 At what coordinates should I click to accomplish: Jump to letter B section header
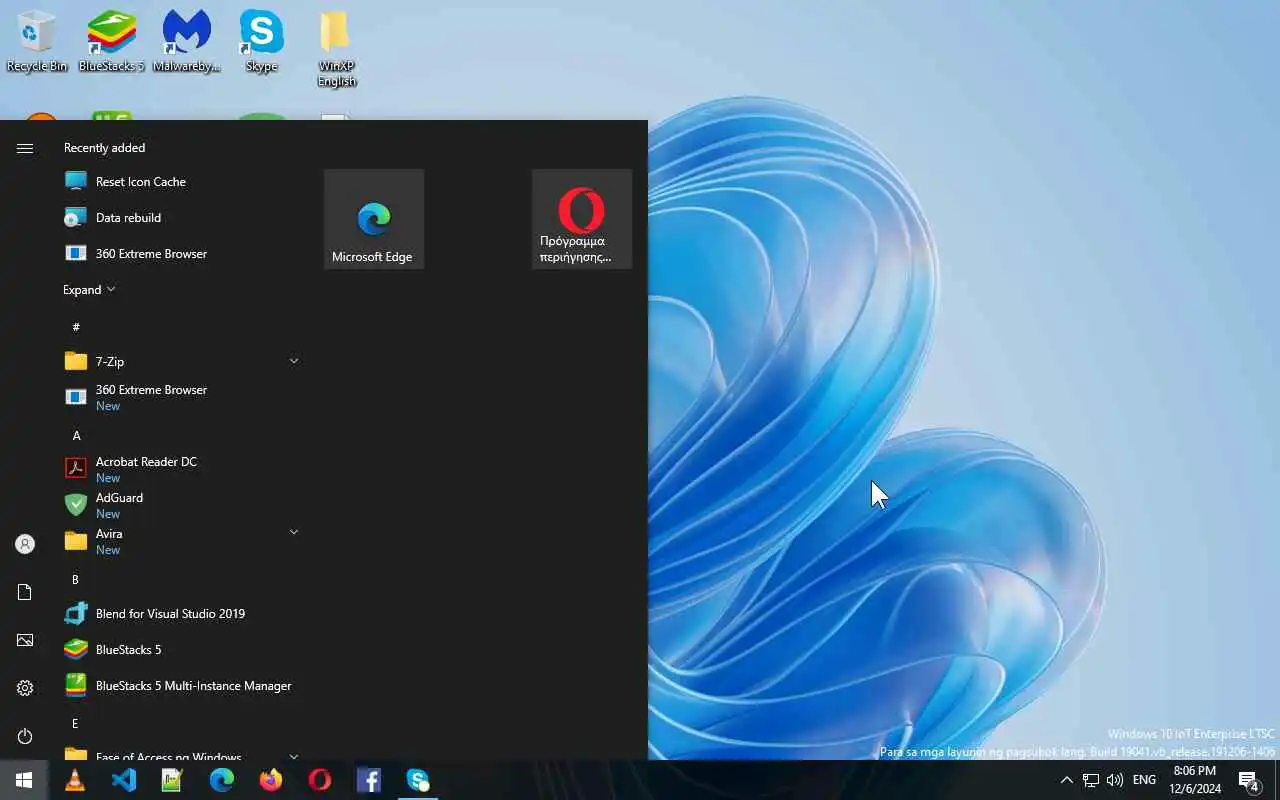[x=76, y=580]
